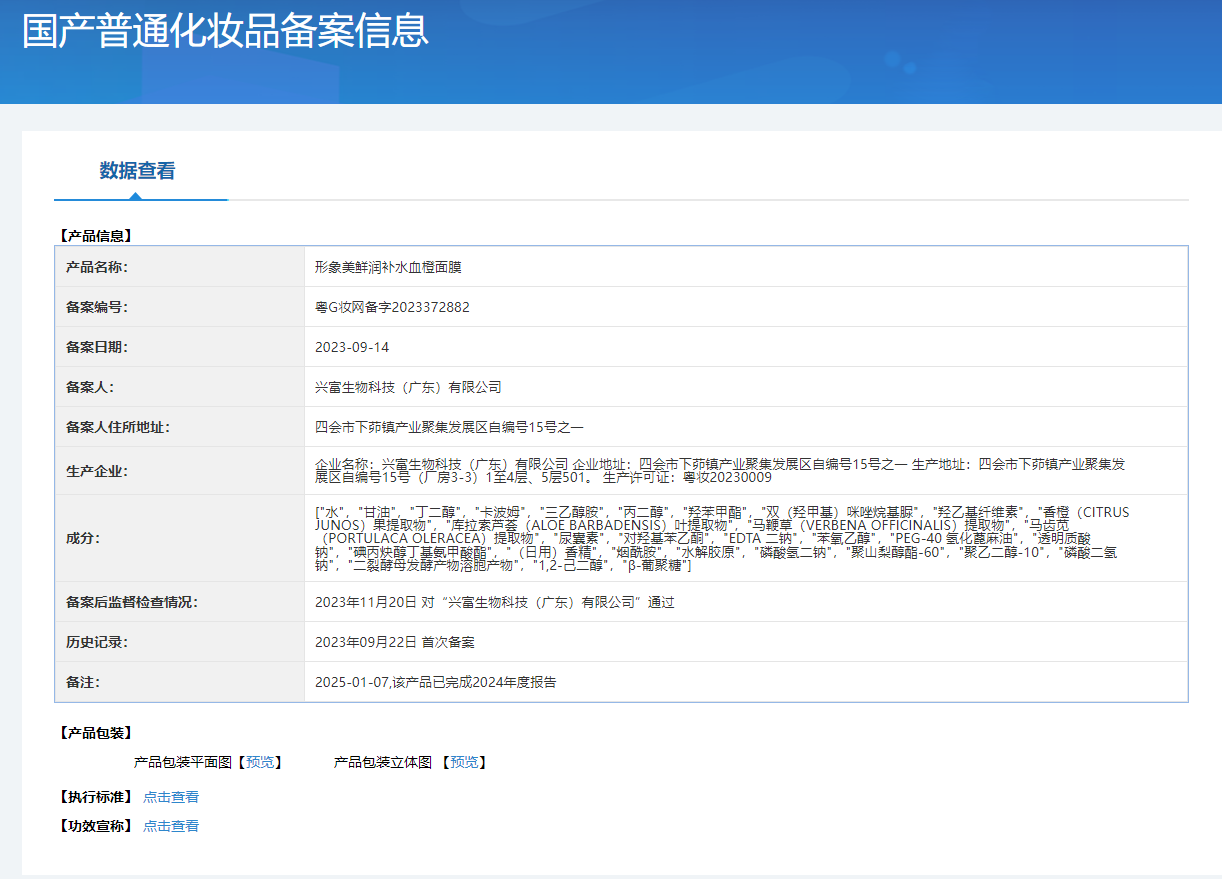Click the 成分 label cell
The height and width of the screenshot is (879, 1222).
[83, 539]
